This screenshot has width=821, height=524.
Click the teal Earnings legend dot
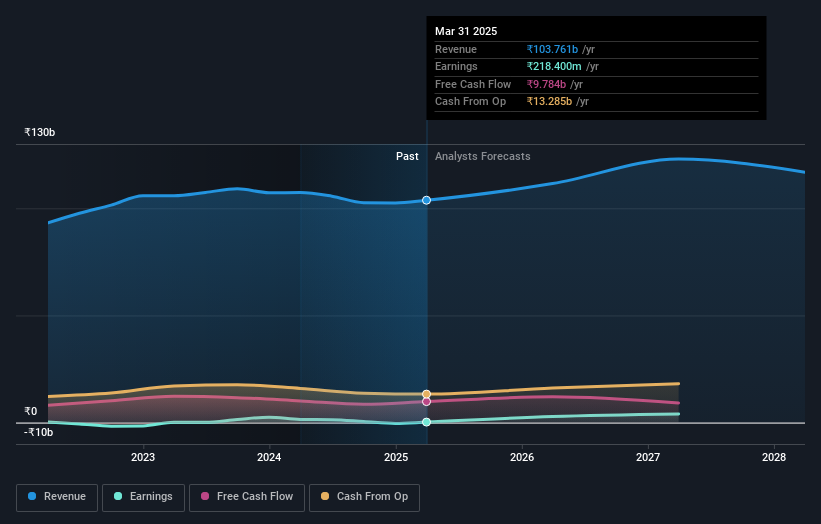pos(118,496)
